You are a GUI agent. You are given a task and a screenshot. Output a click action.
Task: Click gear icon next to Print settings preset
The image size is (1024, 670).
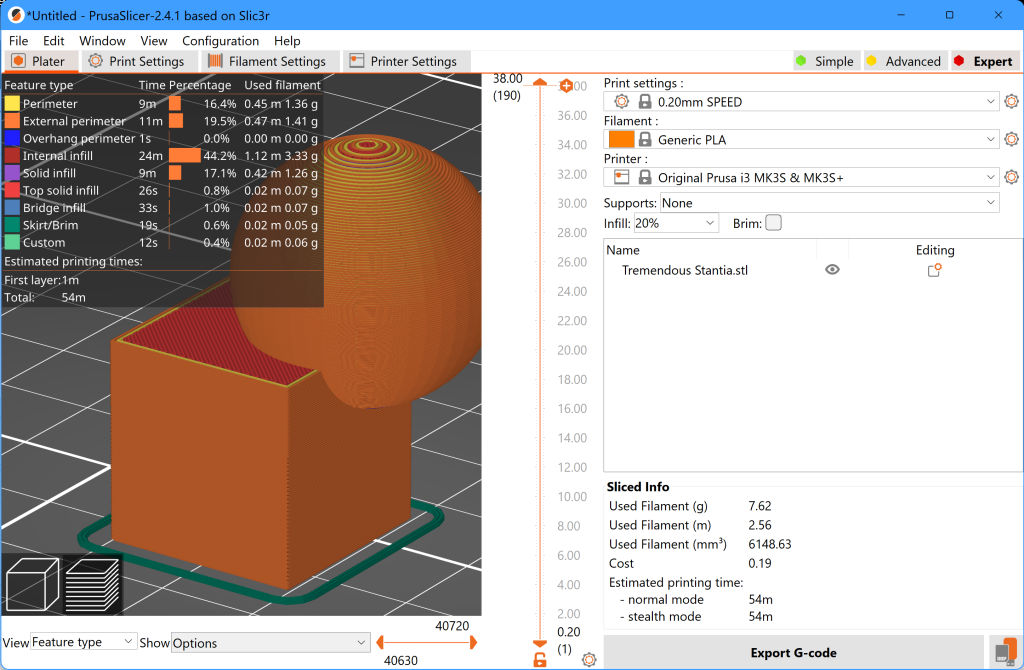1011,101
